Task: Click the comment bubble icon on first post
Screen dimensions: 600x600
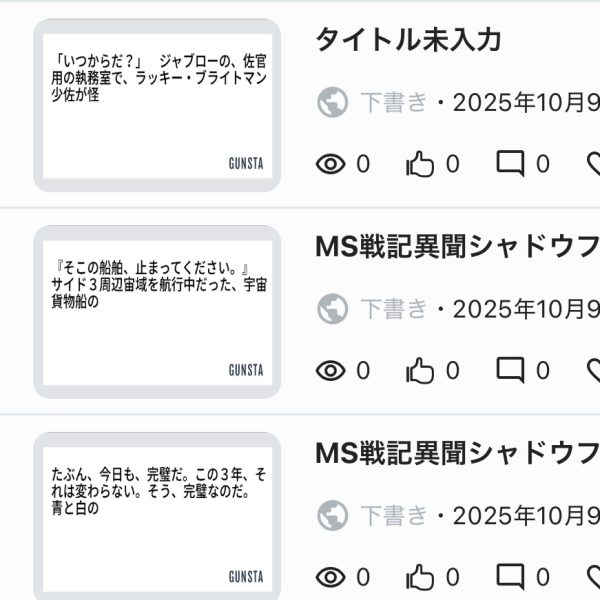Action: click(x=511, y=164)
